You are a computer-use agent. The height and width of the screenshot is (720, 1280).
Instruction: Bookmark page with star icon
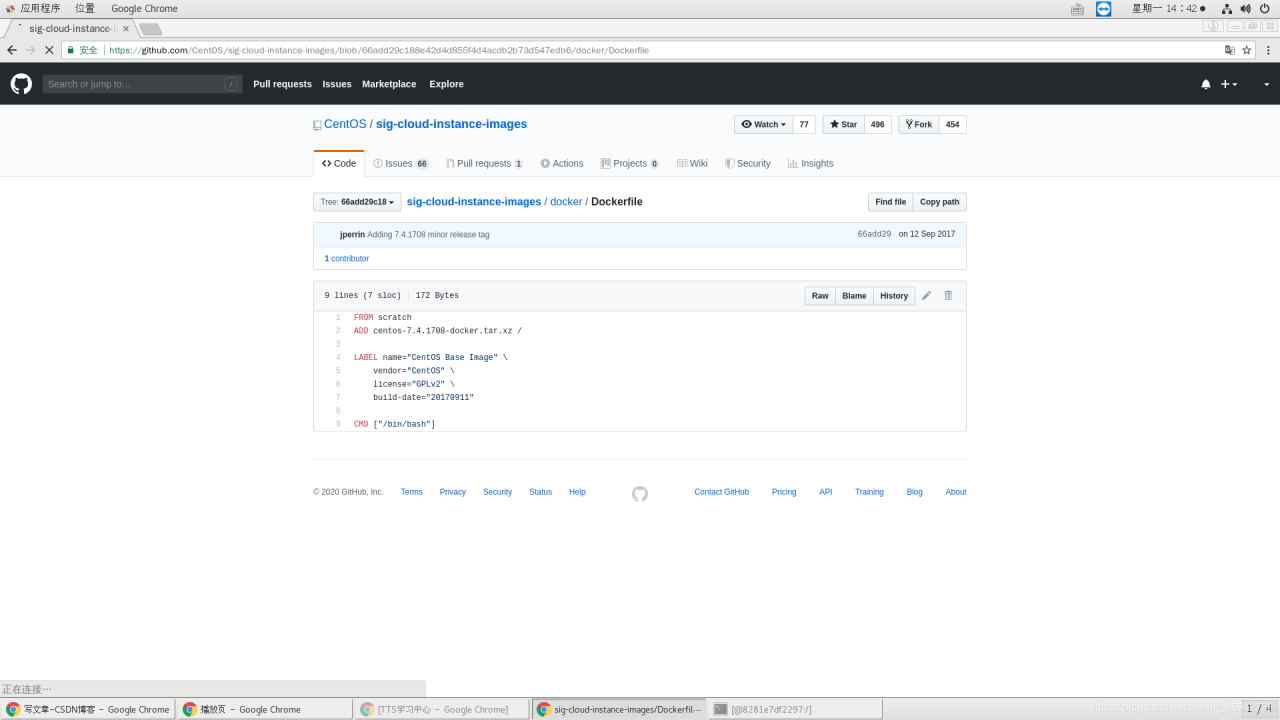tap(1247, 50)
